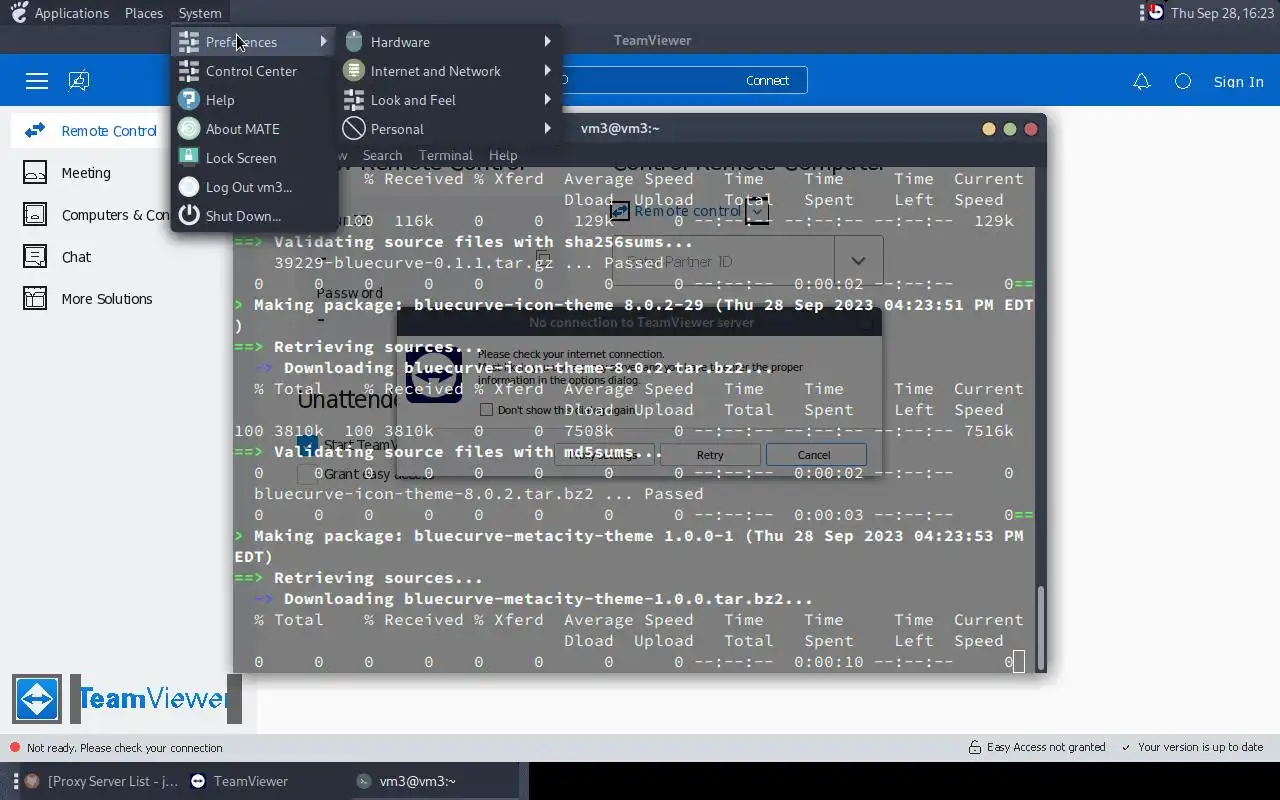Click the Shut Down power icon
1280x800 pixels.
189,216
